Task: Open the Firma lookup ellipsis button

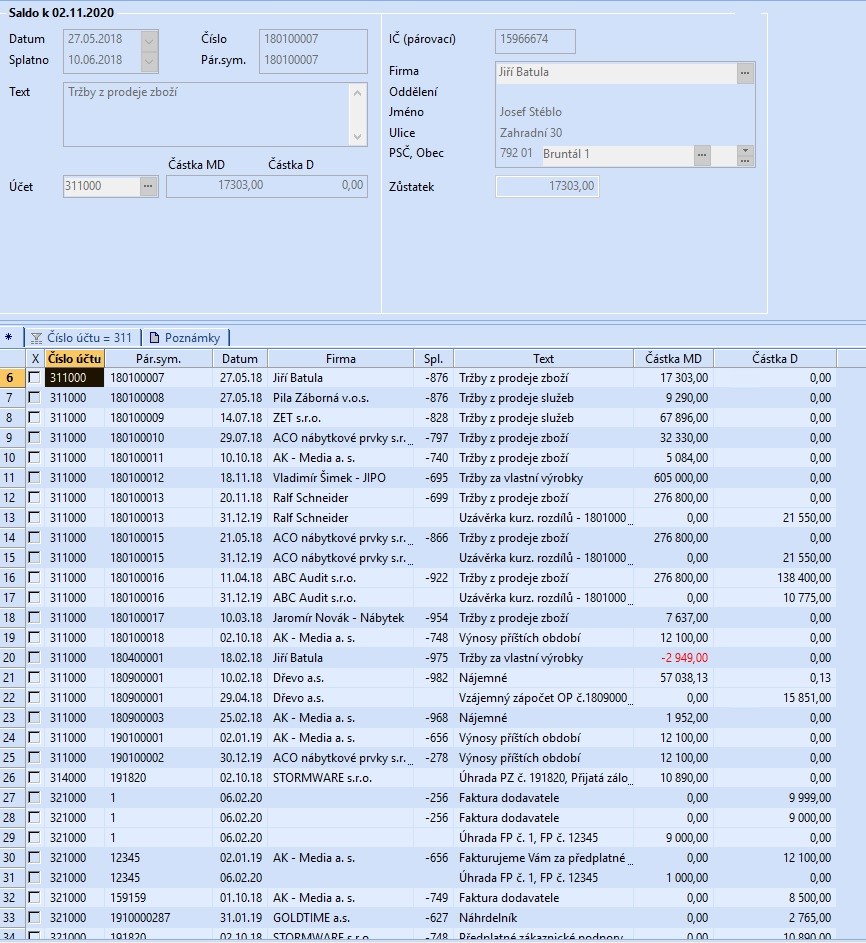Action: click(745, 73)
